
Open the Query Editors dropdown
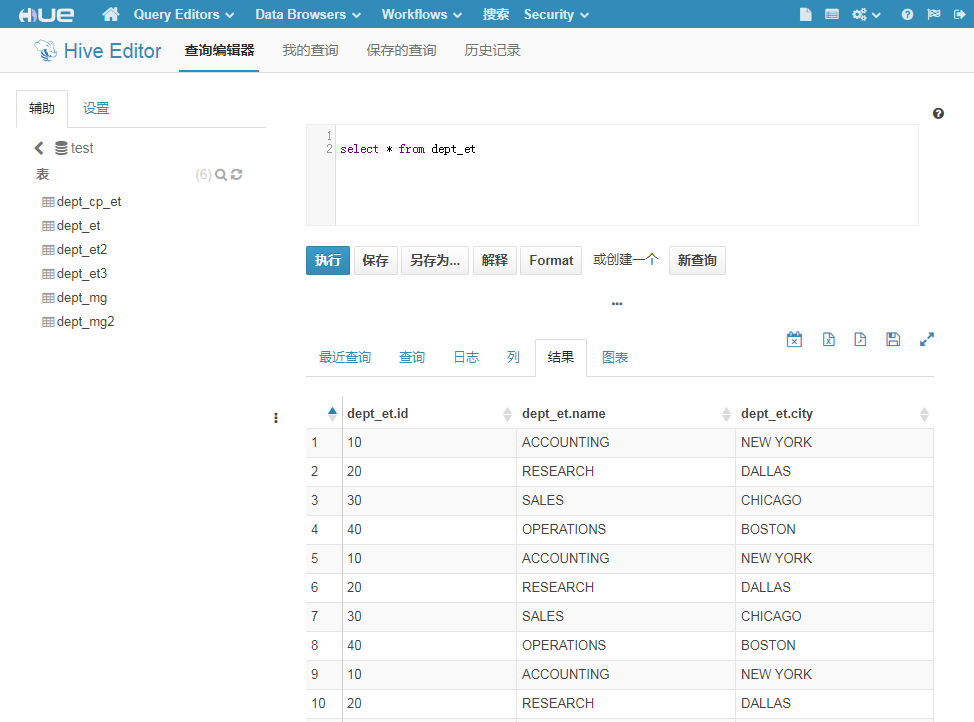184,14
